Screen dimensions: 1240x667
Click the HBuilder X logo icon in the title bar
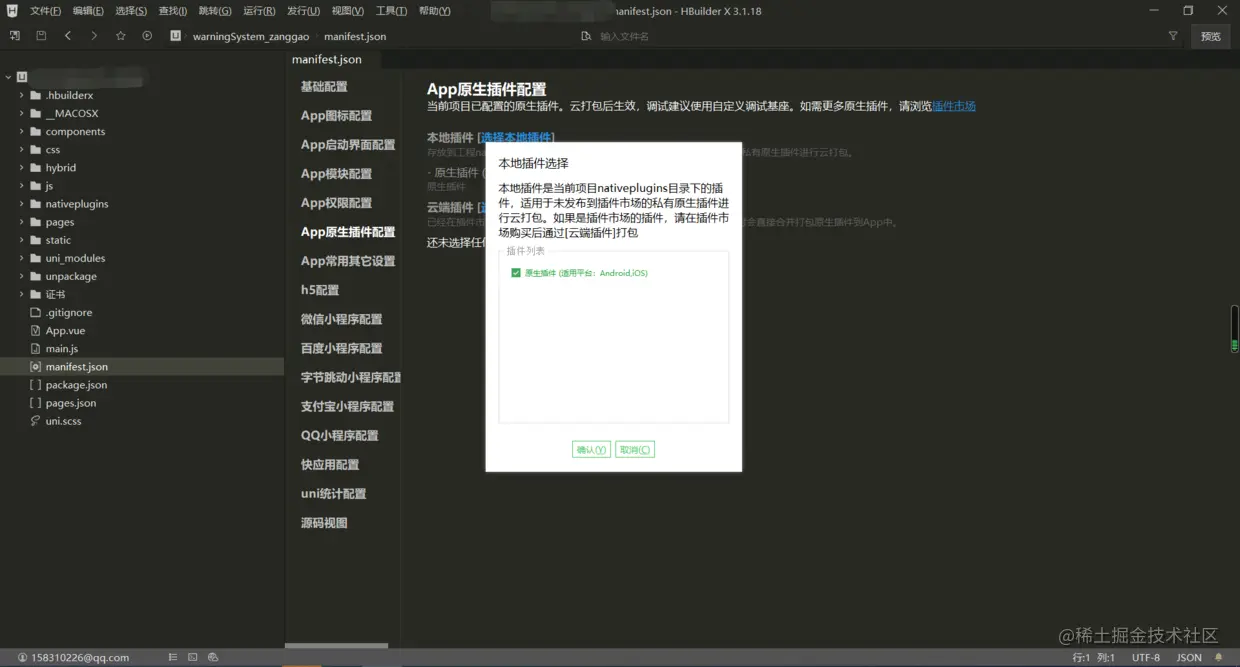(x=12, y=11)
